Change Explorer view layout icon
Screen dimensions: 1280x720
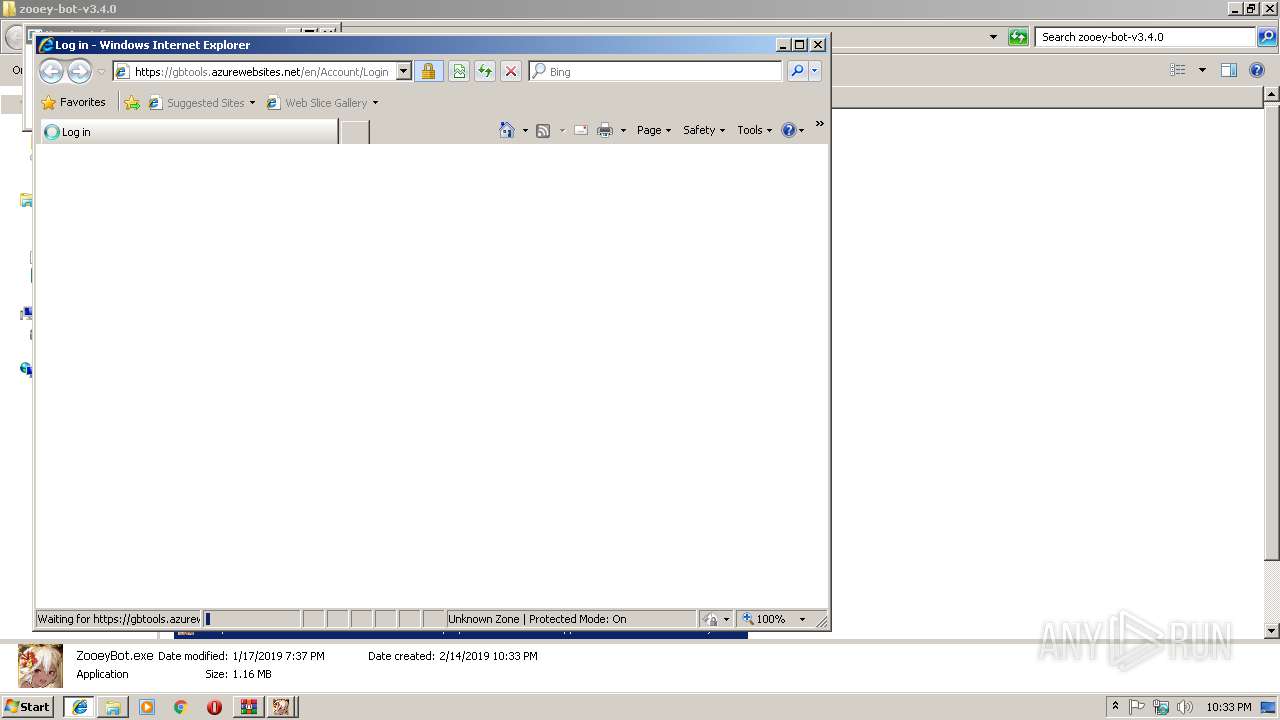pyautogui.click(x=1178, y=70)
